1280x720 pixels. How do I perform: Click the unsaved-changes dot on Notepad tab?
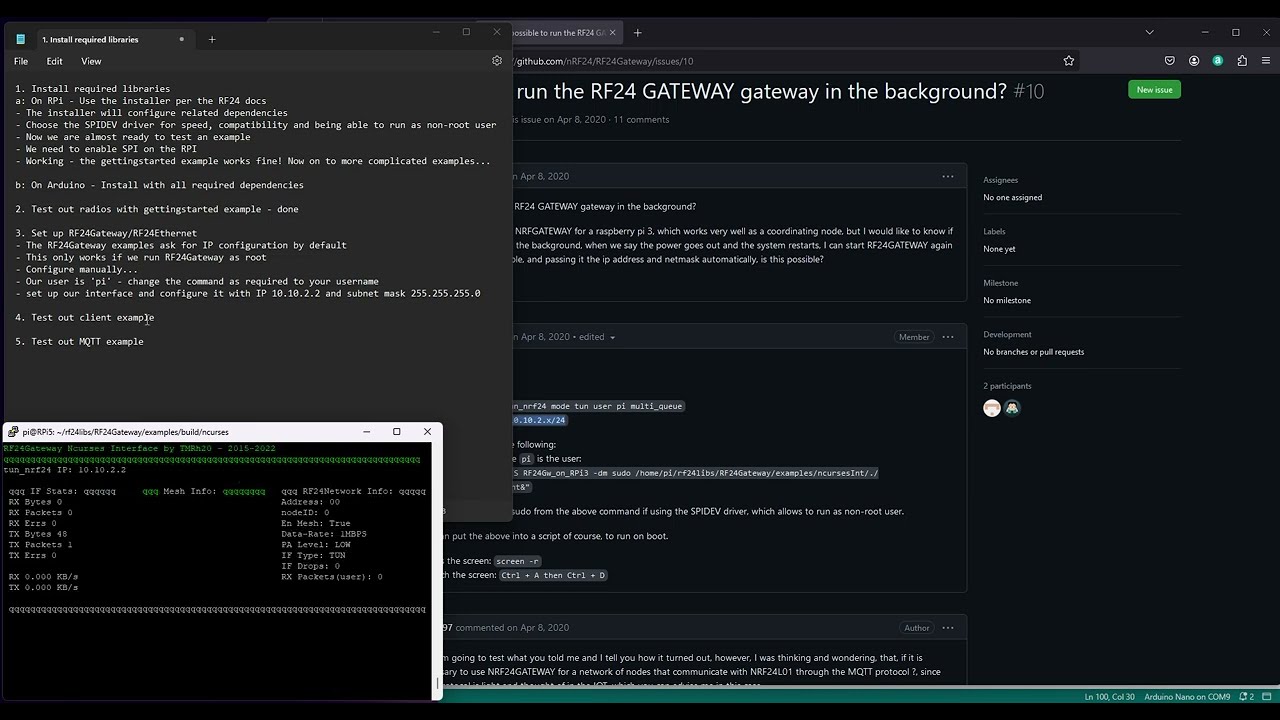click(x=181, y=39)
